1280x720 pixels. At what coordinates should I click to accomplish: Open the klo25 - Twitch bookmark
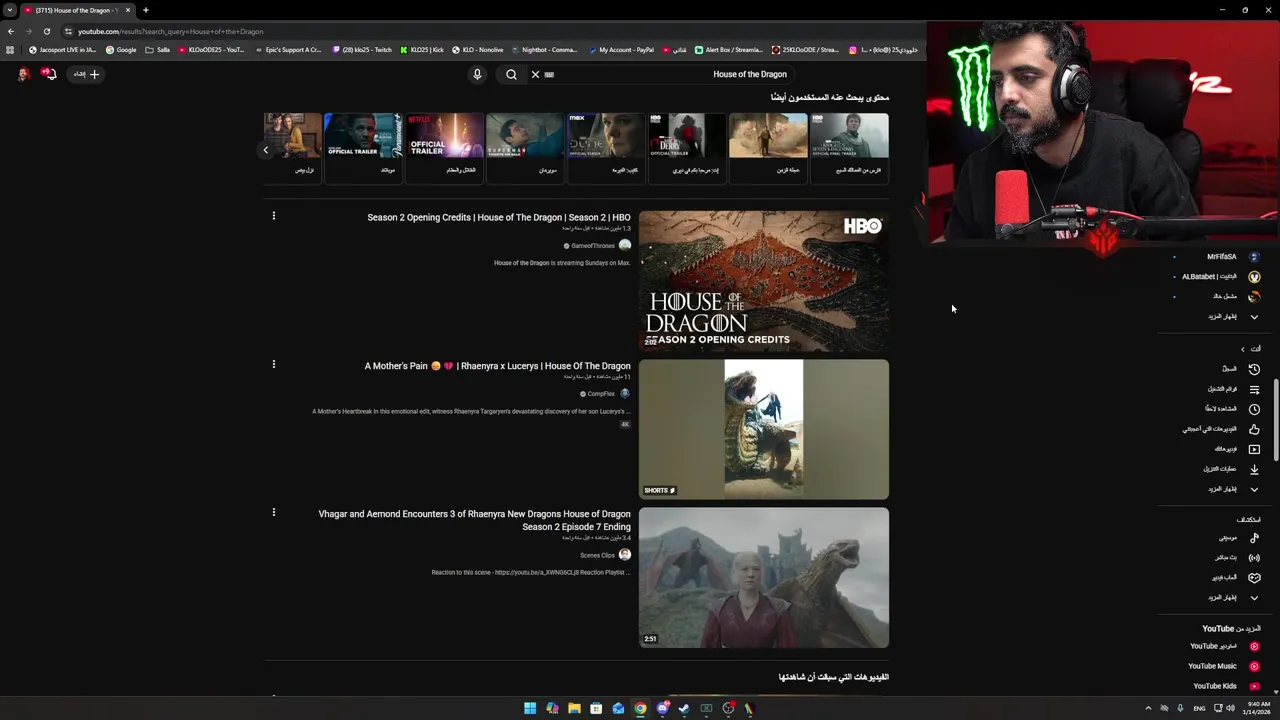coord(363,50)
